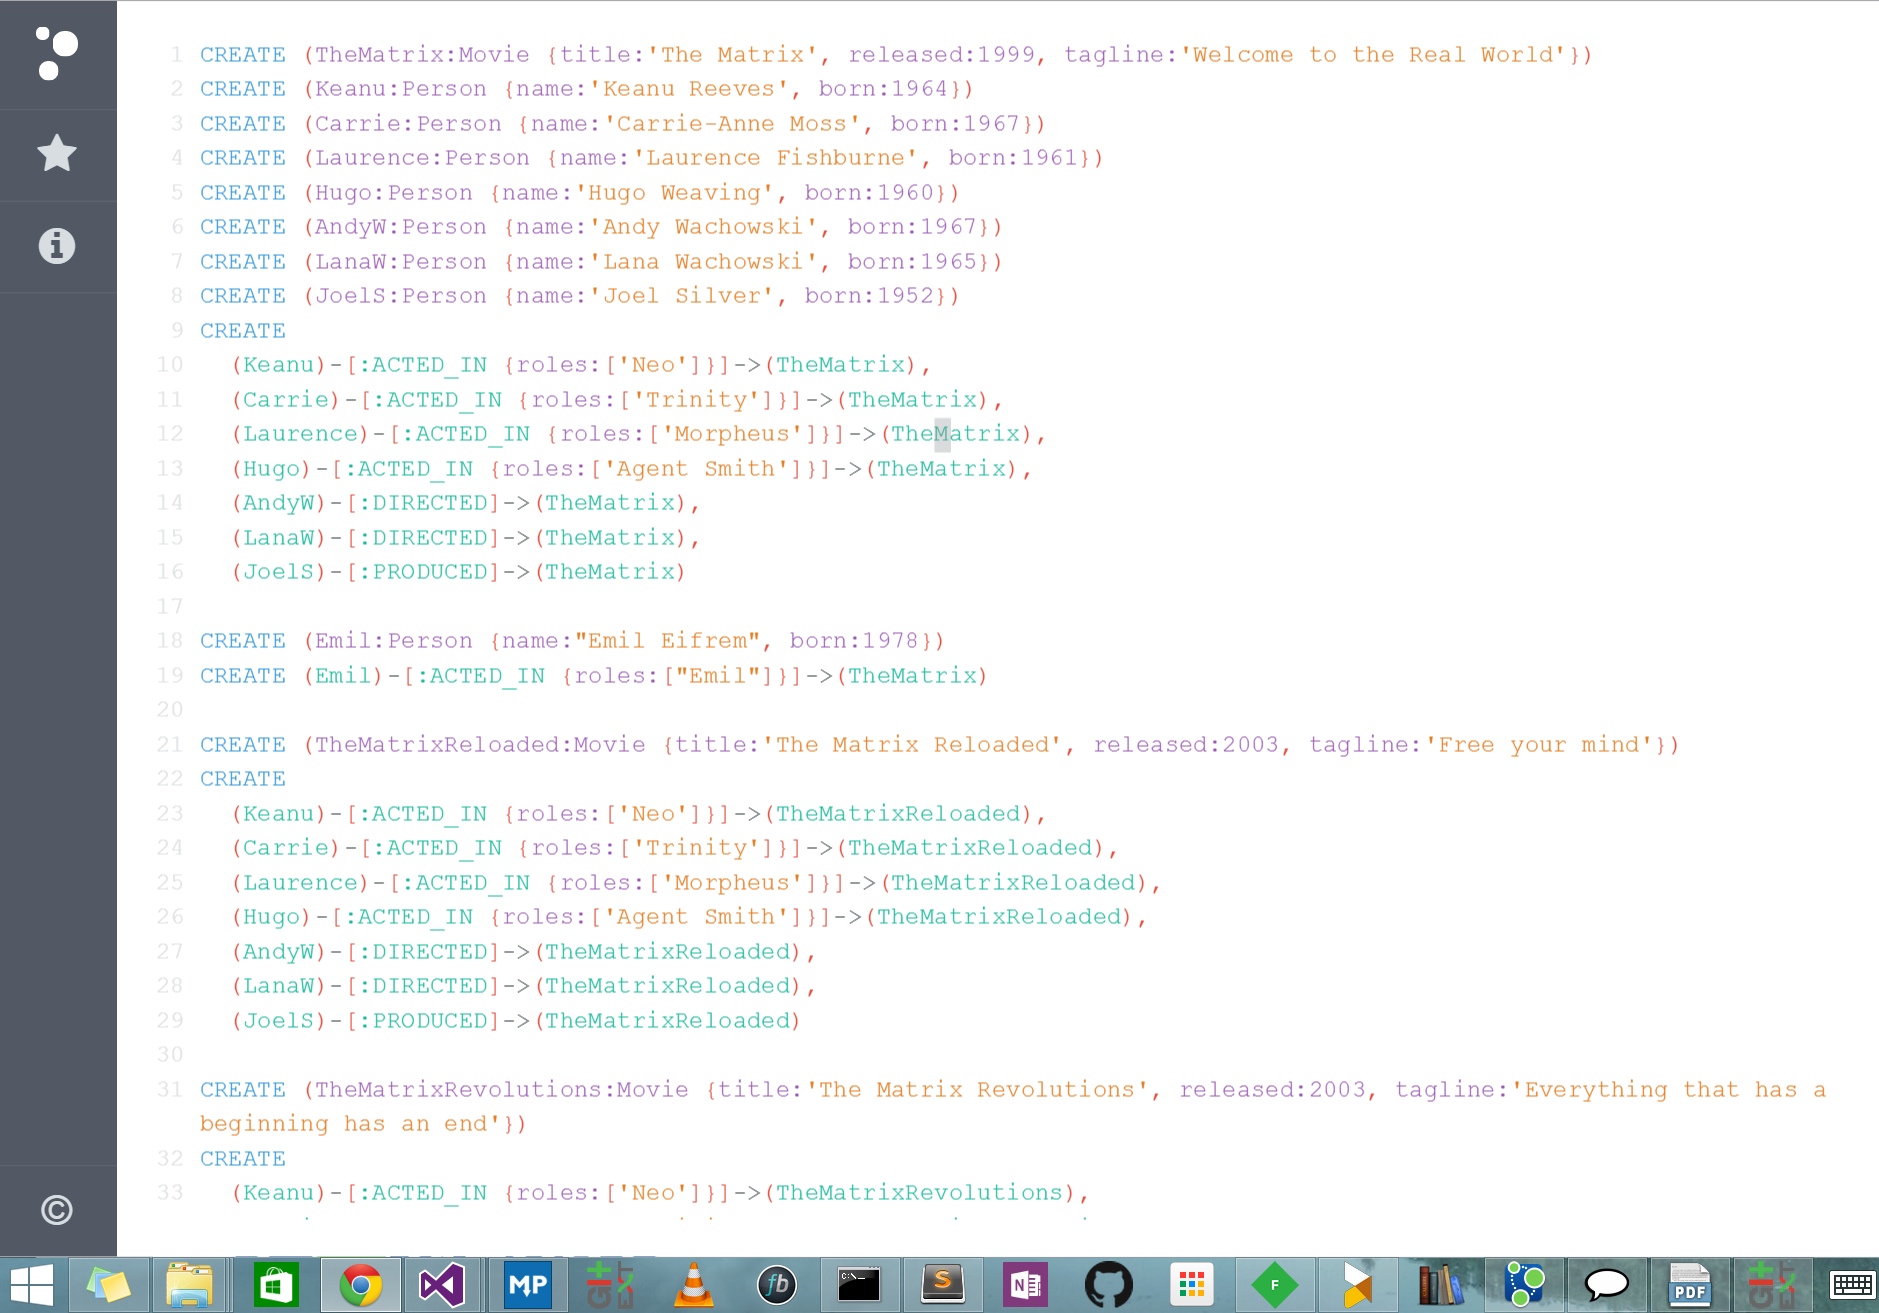This screenshot has height=1313, width=1879.
Task: Open OneNote from the taskbar
Action: coord(1024,1285)
